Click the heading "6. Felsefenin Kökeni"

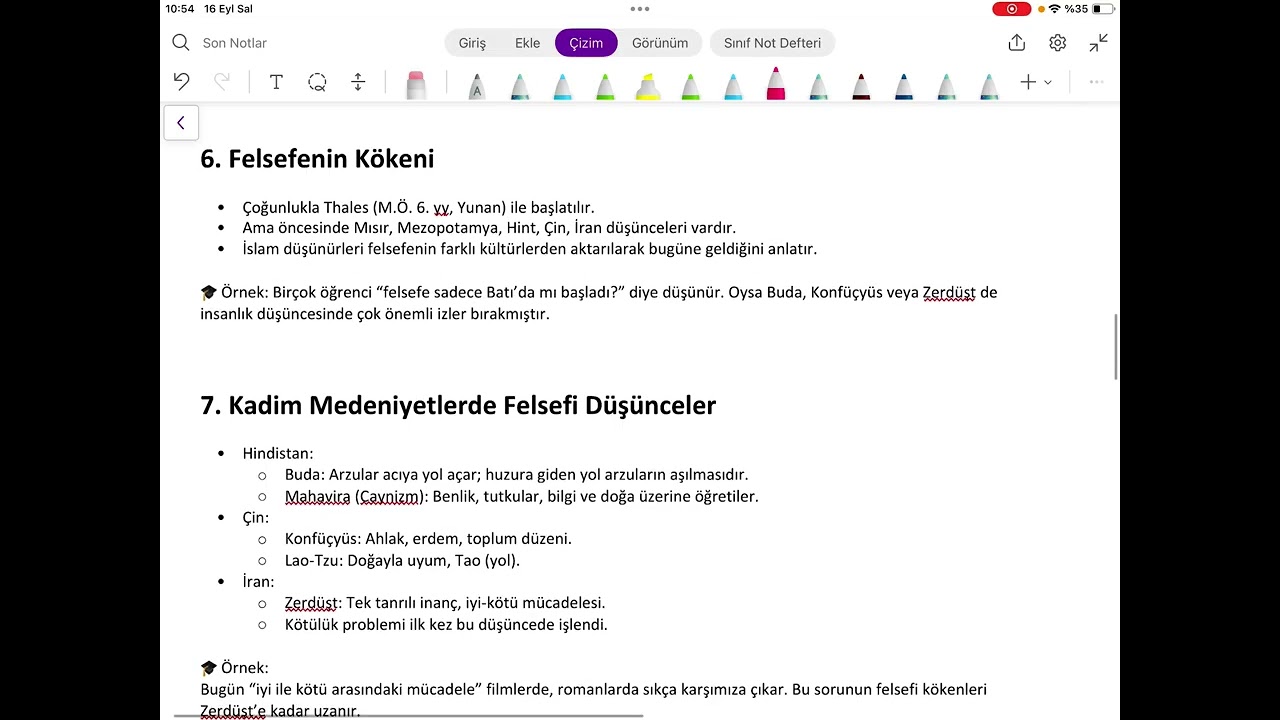[x=317, y=159]
